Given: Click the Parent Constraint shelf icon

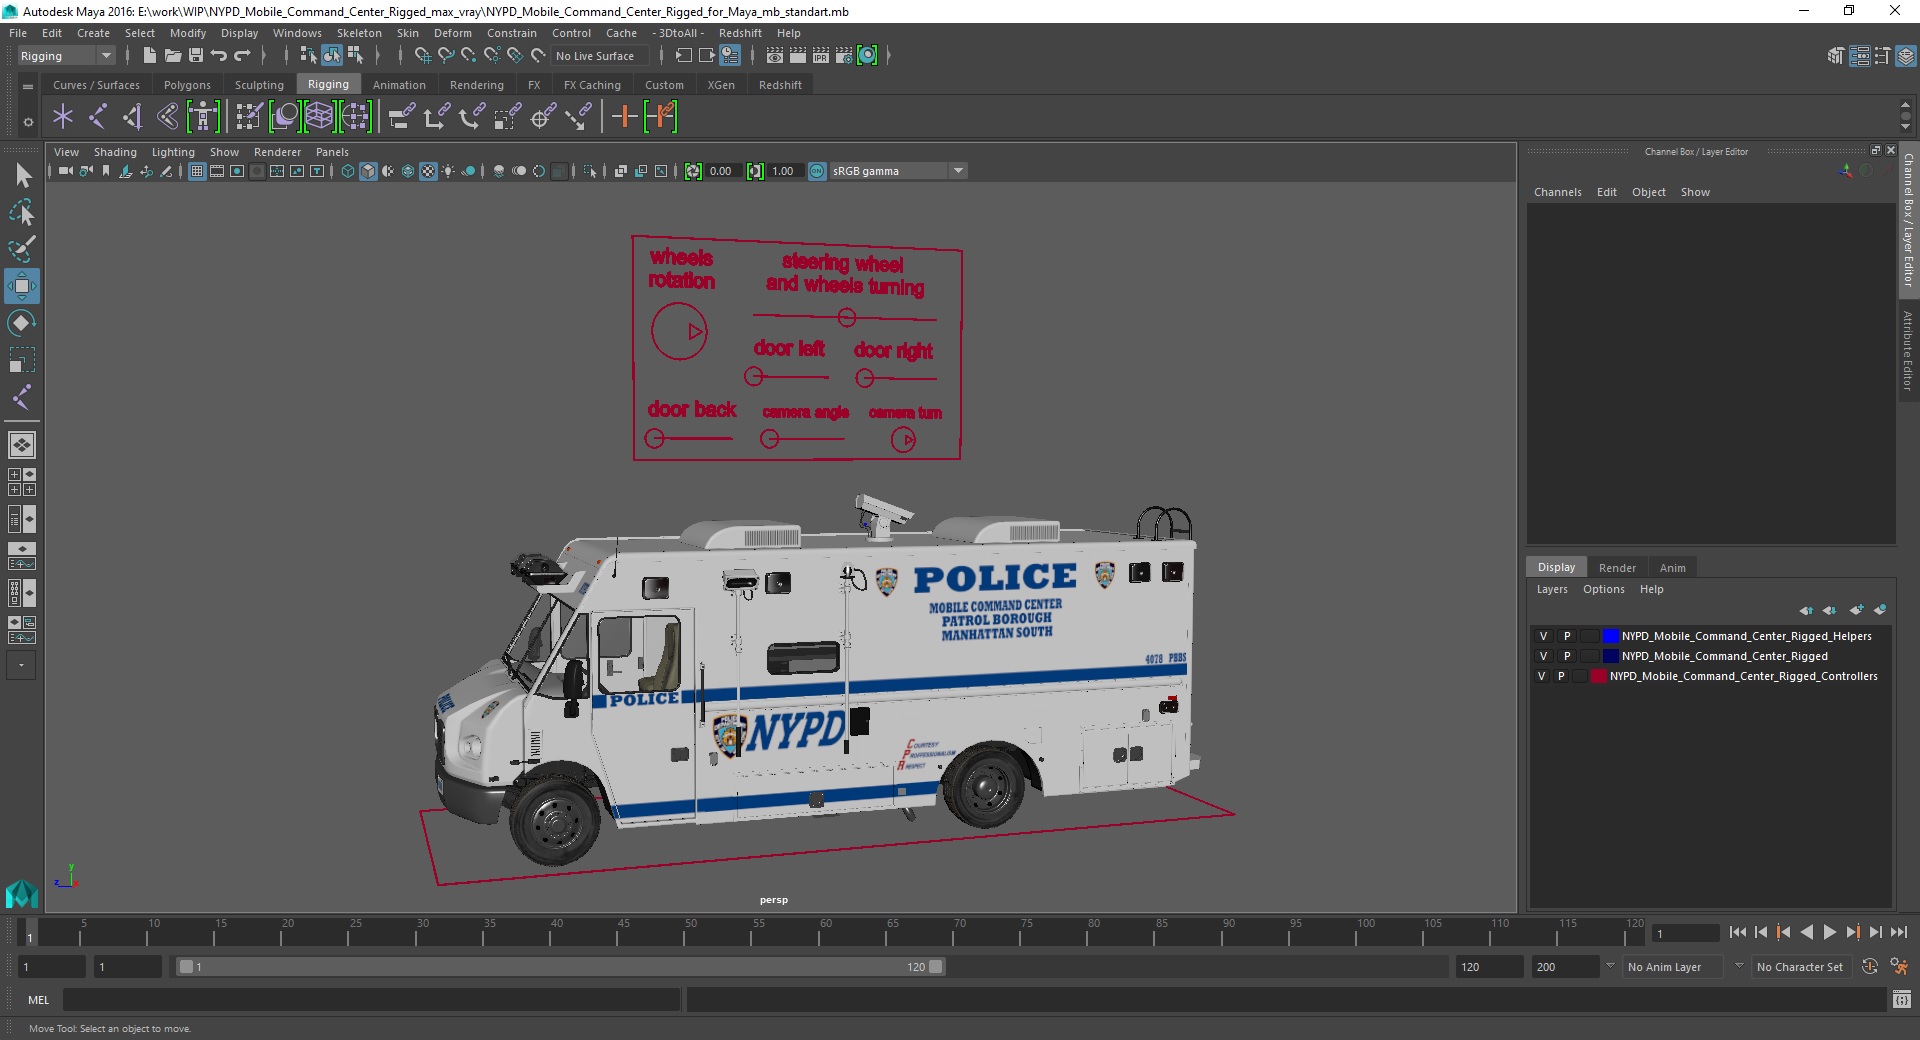Looking at the screenshot, I should pos(402,117).
